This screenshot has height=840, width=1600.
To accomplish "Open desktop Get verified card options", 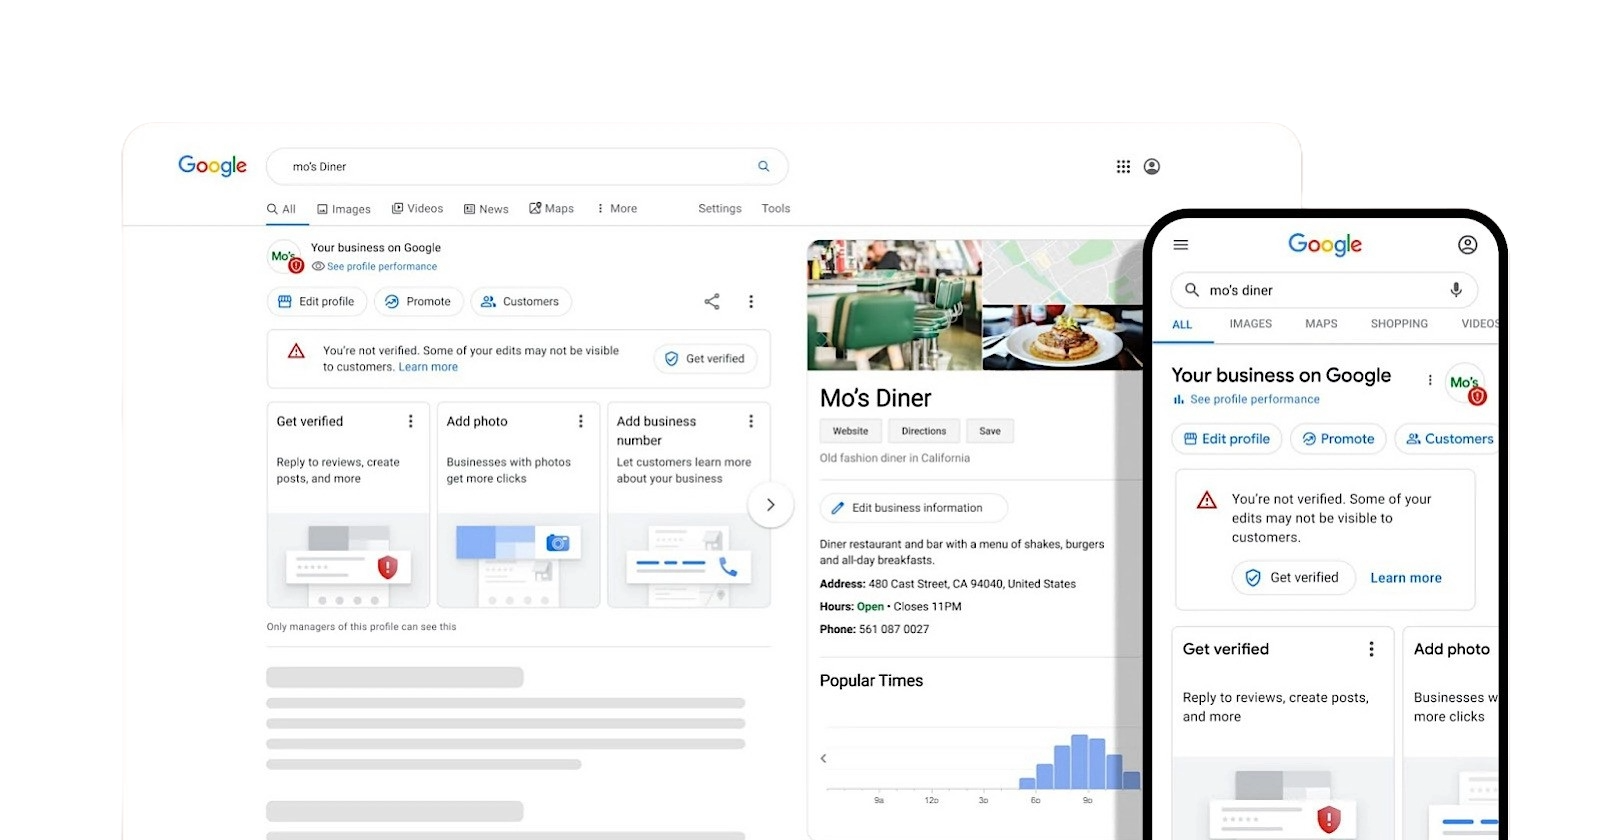I will [x=410, y=422].
